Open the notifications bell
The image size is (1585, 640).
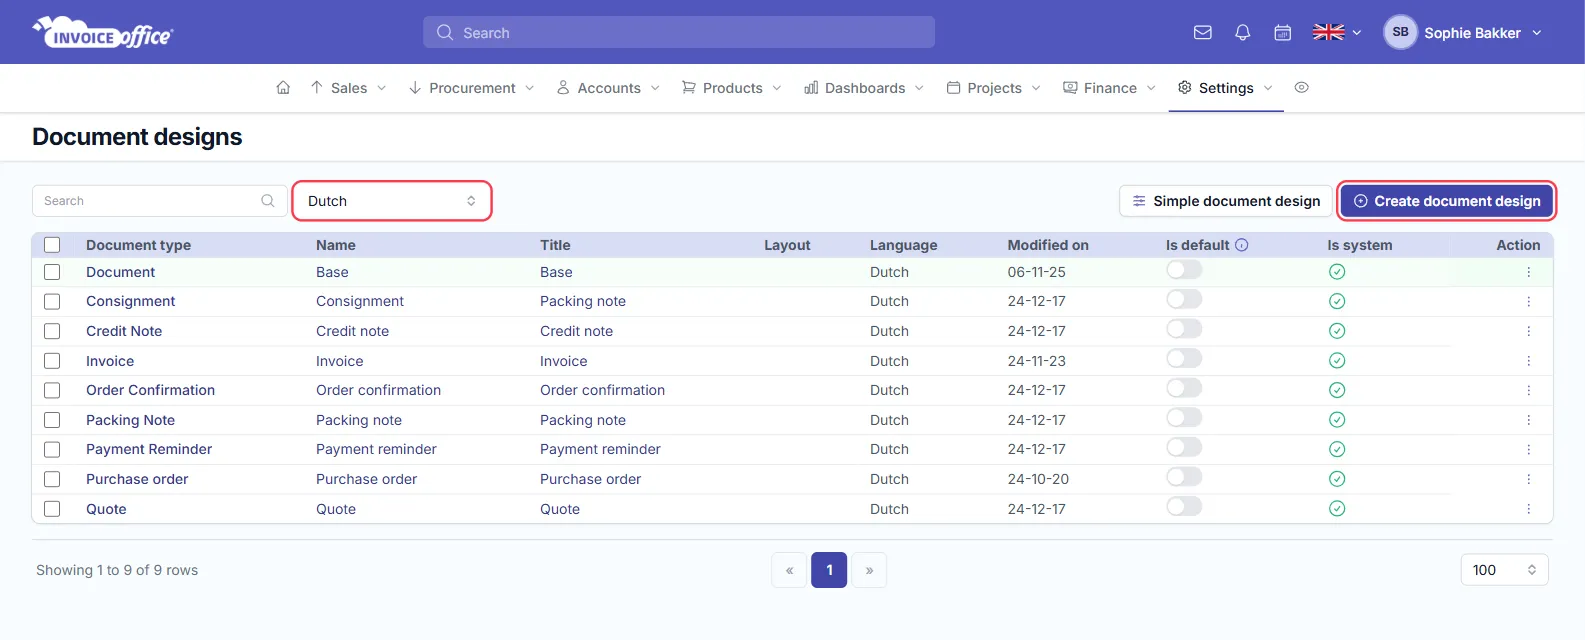1243,33
